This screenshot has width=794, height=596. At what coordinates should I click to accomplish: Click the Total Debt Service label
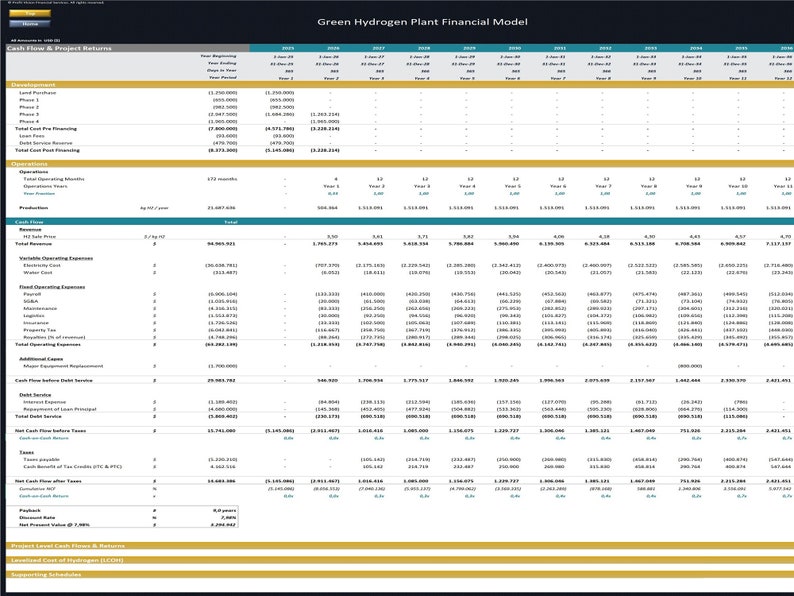pyautogui.click(x=38, y=416)
